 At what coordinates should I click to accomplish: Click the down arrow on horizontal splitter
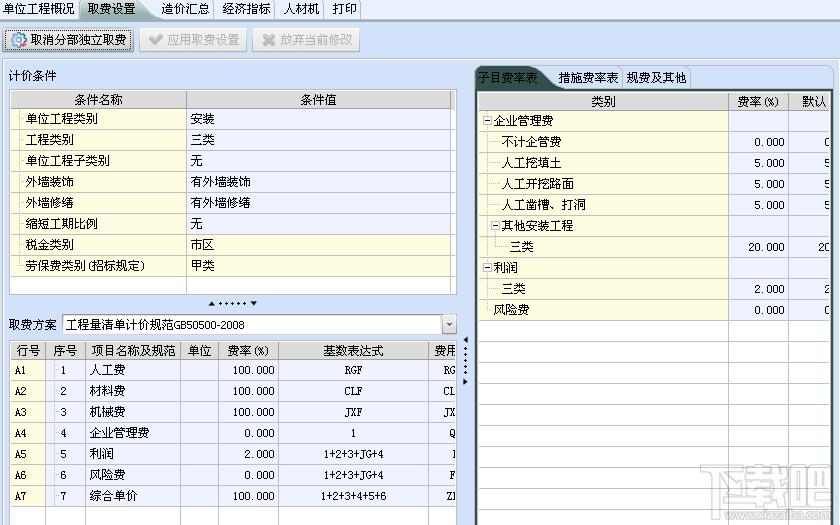(254, 303)
